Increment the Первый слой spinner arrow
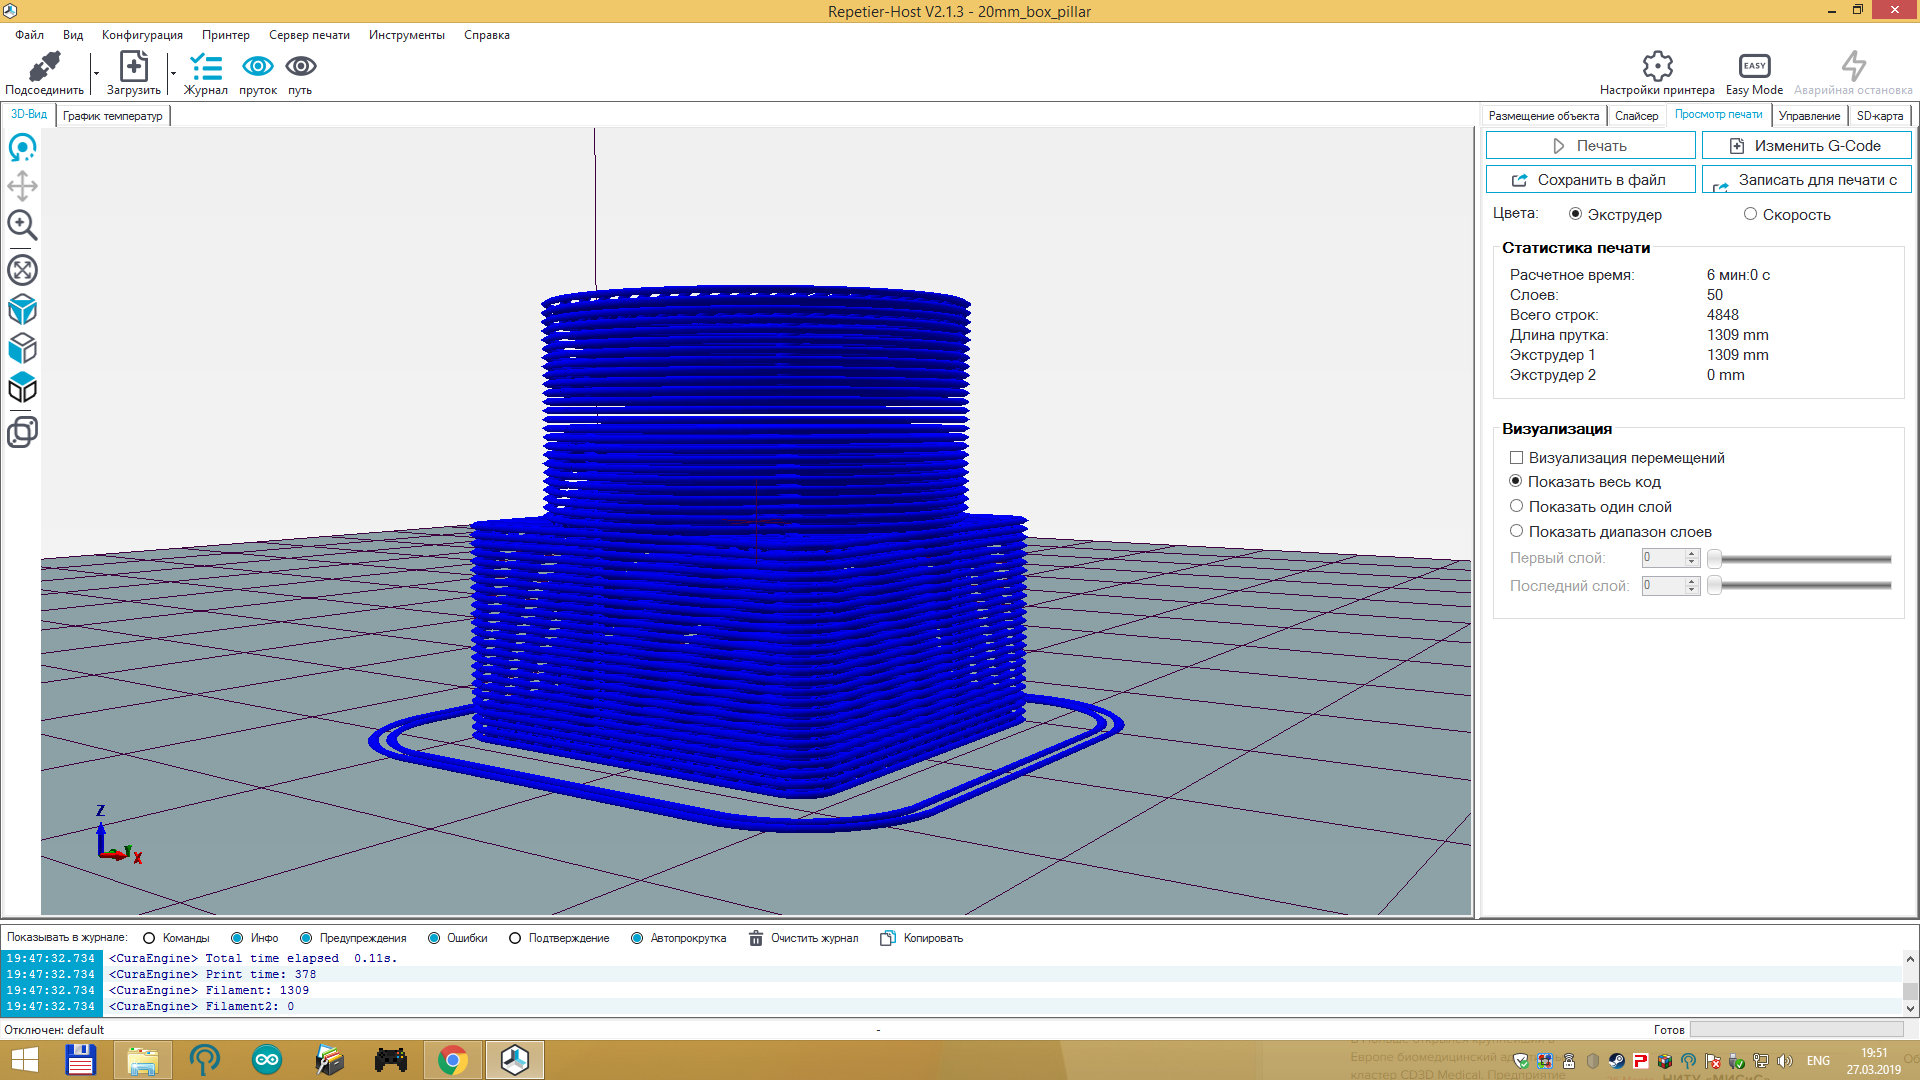Screen dimensions: 1920x1080 [x=1692, y=554]
